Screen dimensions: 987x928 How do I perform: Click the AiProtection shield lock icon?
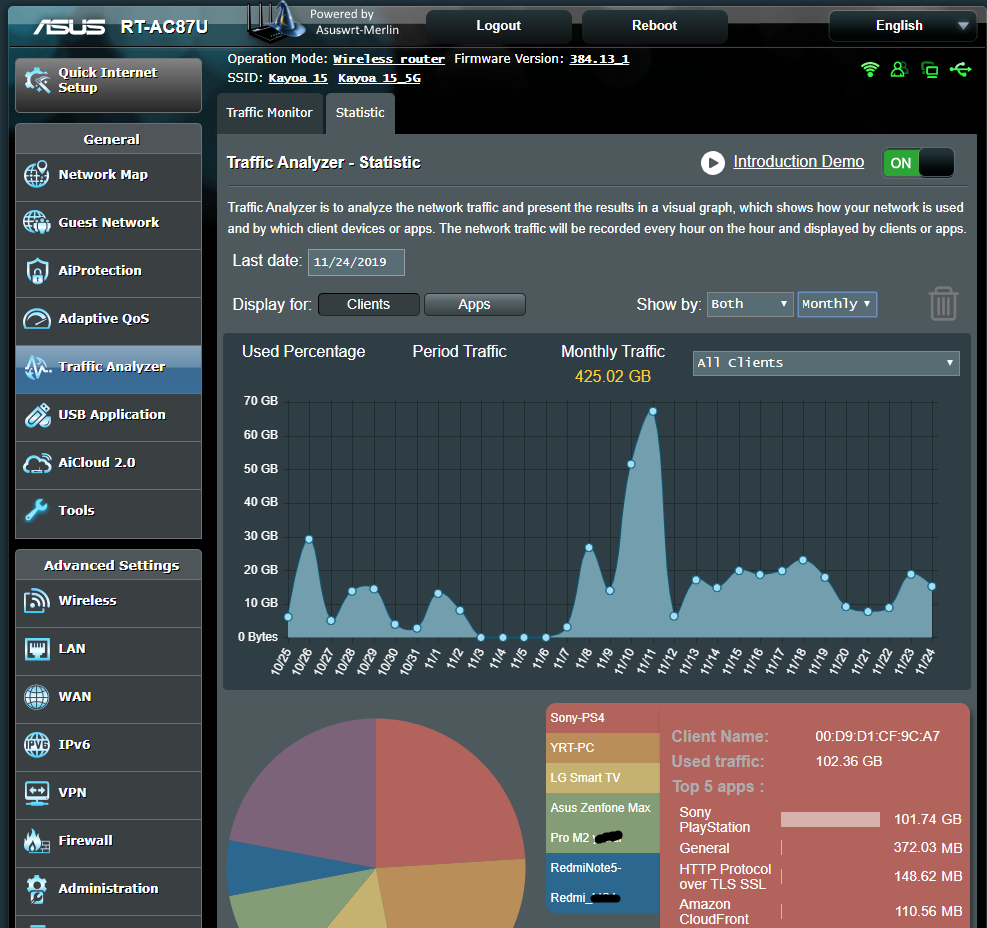click(x=37, y=270)
